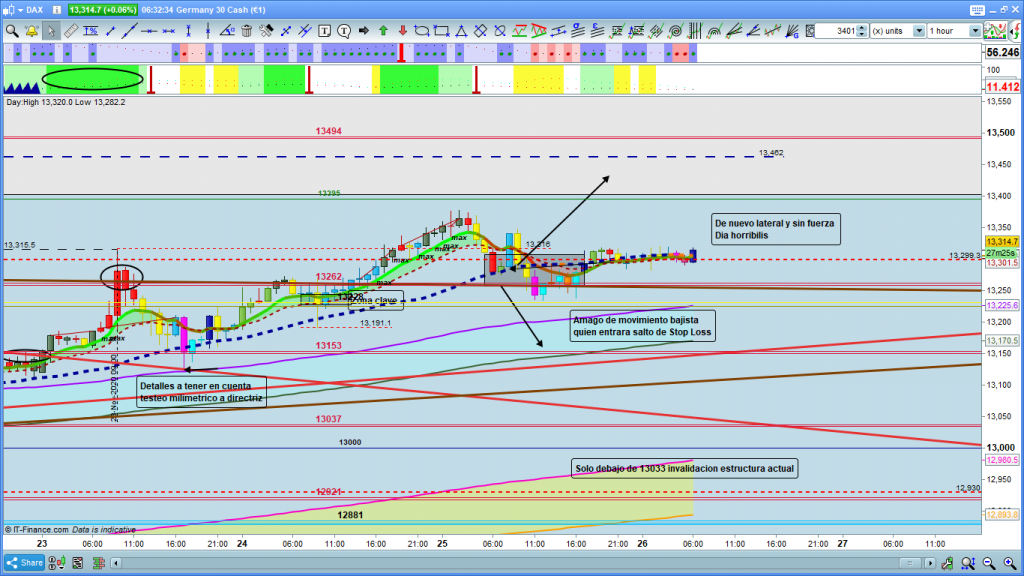Select the magnifying glass zoom tool
This screenshot has height=576, width=1024.
click(x=12, y=31)
